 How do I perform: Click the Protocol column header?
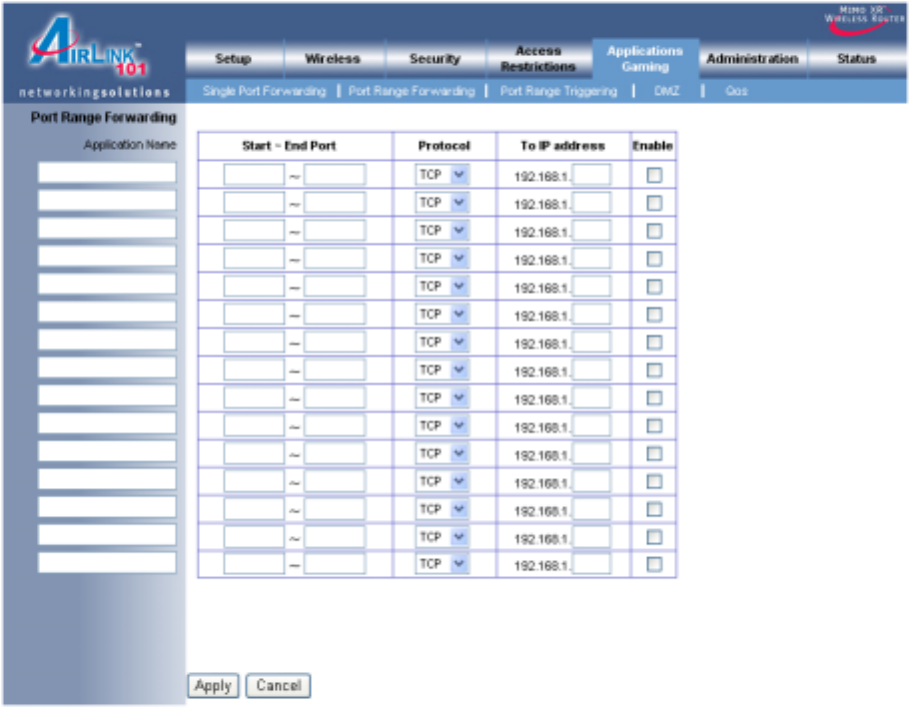point(444,146)
